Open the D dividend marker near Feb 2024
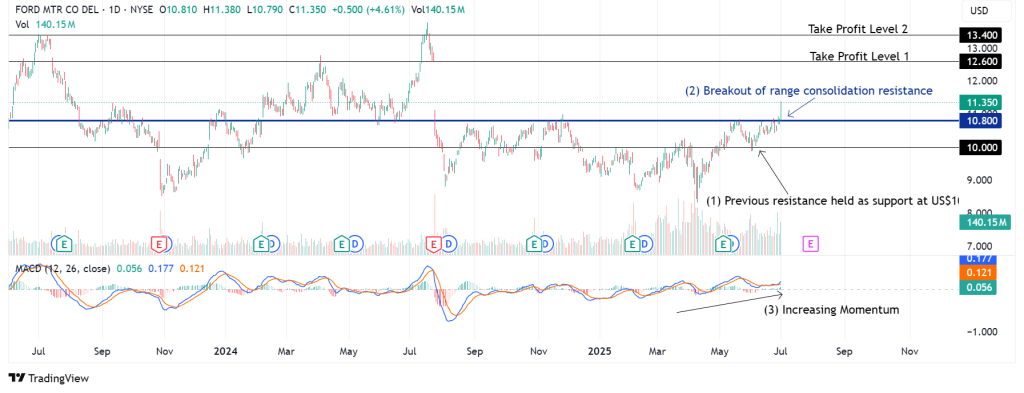Image resolution: width=1024 pixels, height=393 pixels. (273, 244)
